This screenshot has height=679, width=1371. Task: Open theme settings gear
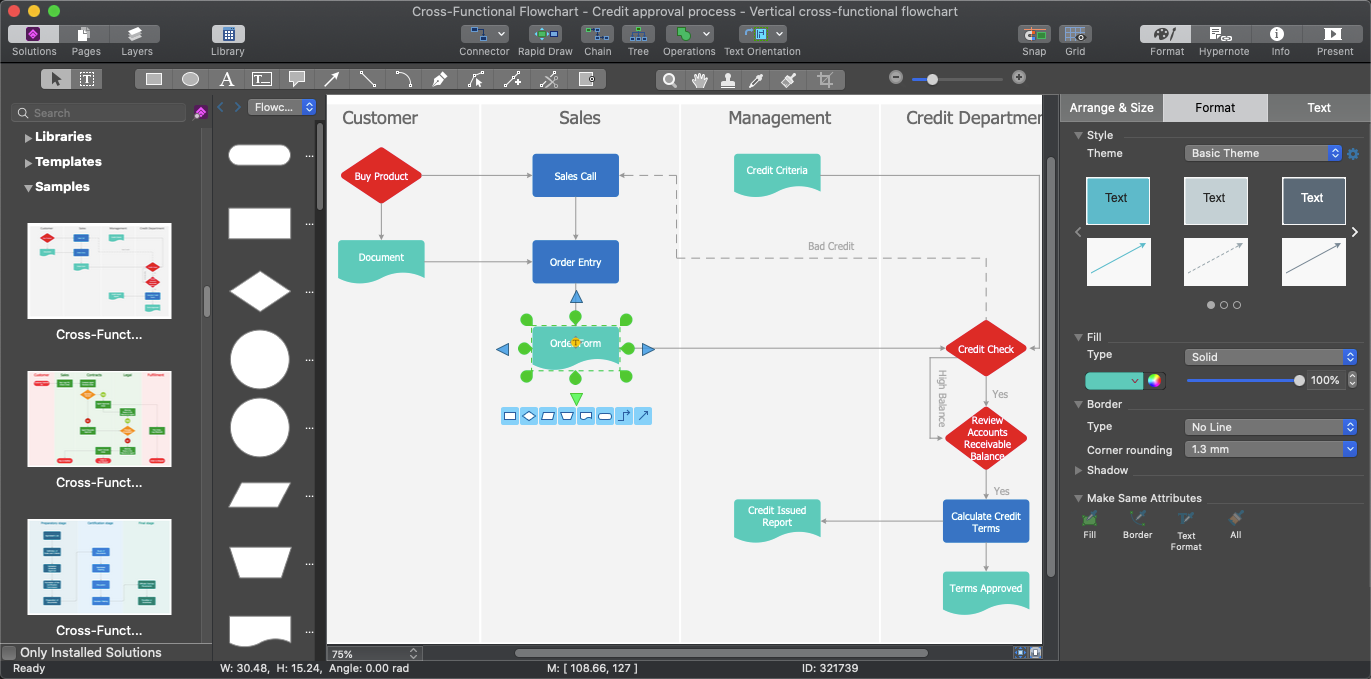click(1353, 154)
